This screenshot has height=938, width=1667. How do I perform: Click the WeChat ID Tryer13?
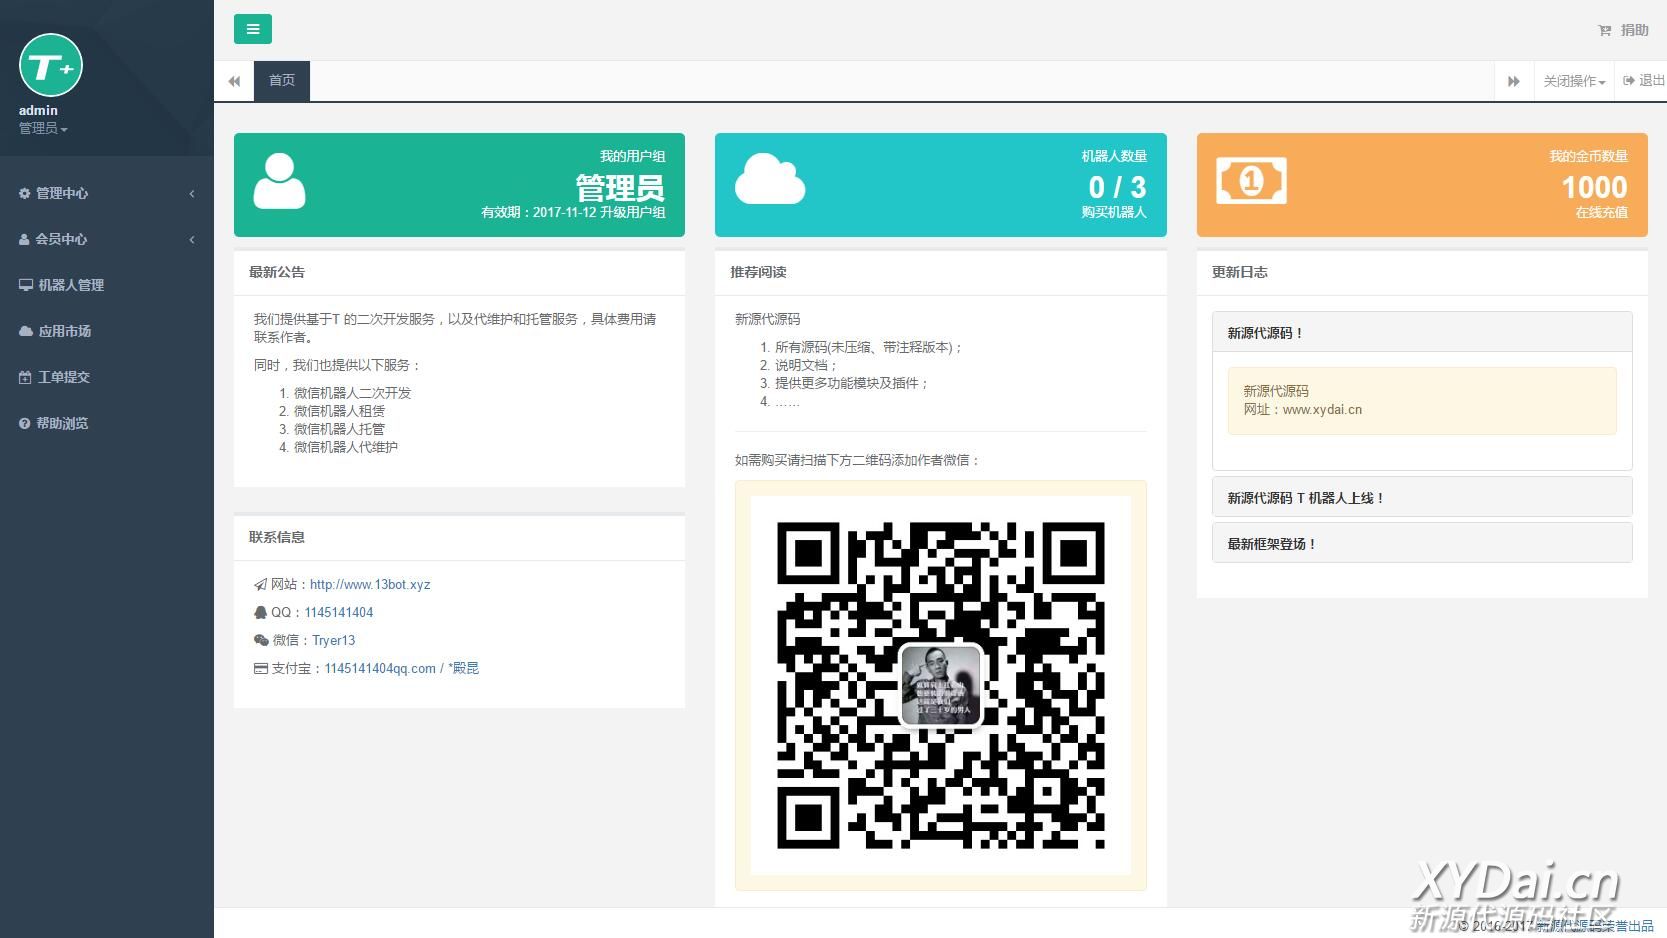[x=334, y=640]
